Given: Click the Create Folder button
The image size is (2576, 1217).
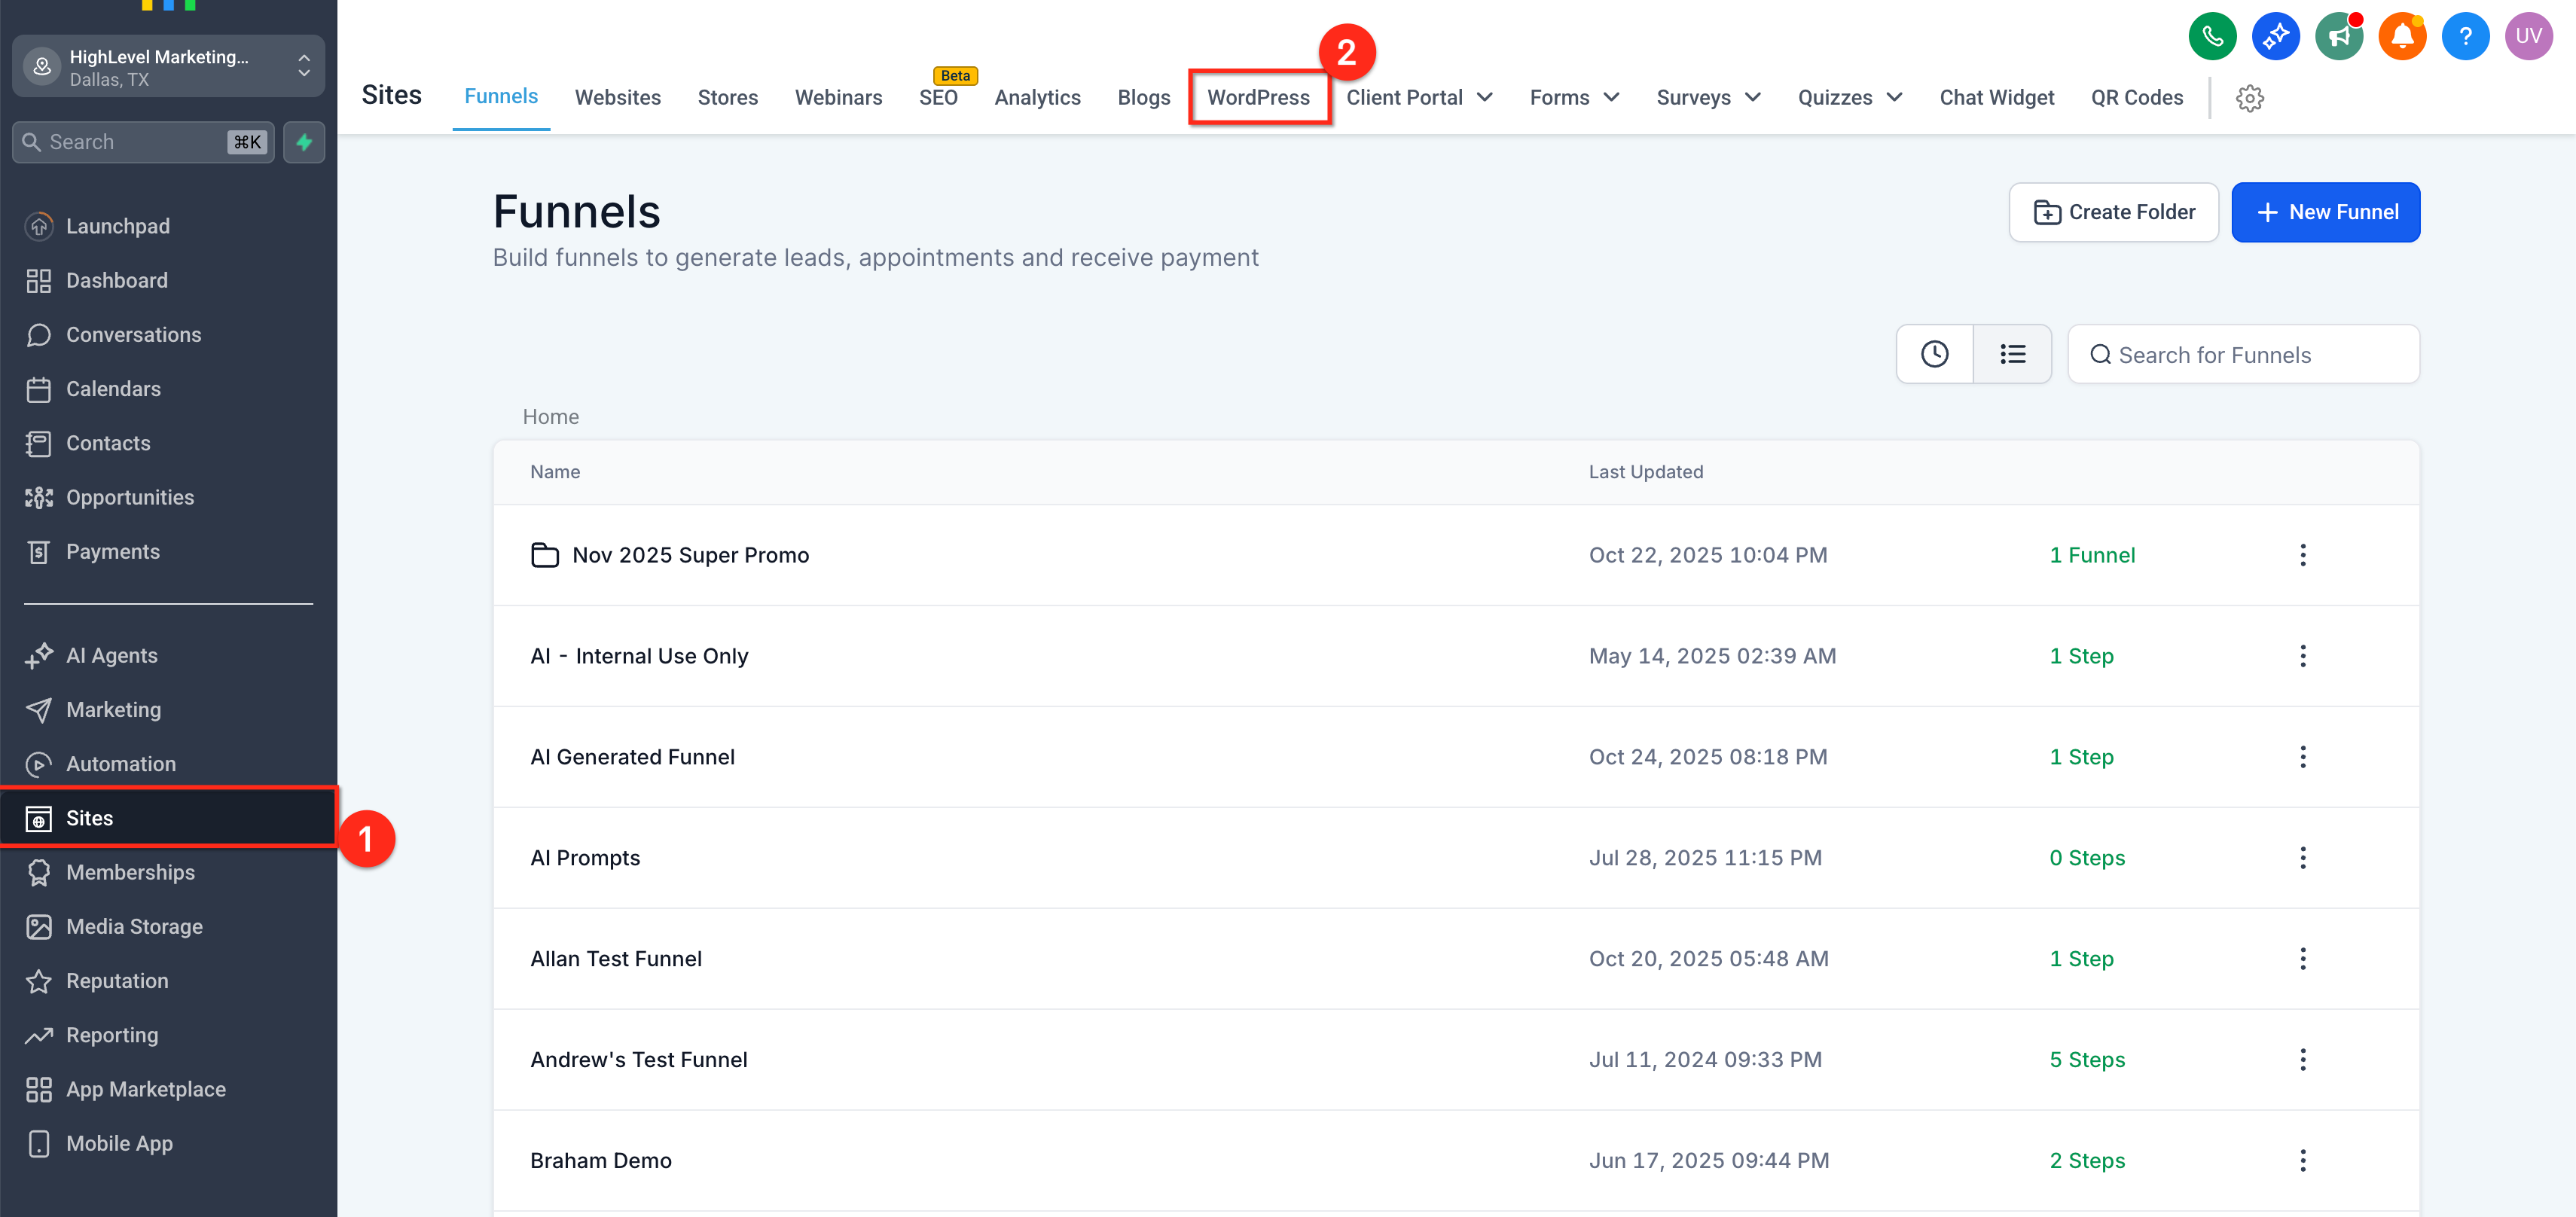Looking at the screenshot, I should tap(2113, 212).
